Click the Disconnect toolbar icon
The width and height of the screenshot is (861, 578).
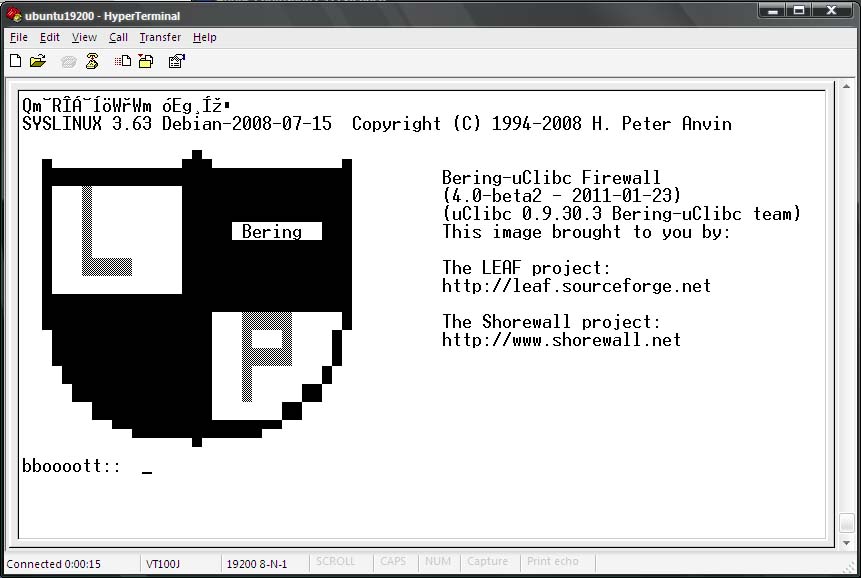point(92,61)
